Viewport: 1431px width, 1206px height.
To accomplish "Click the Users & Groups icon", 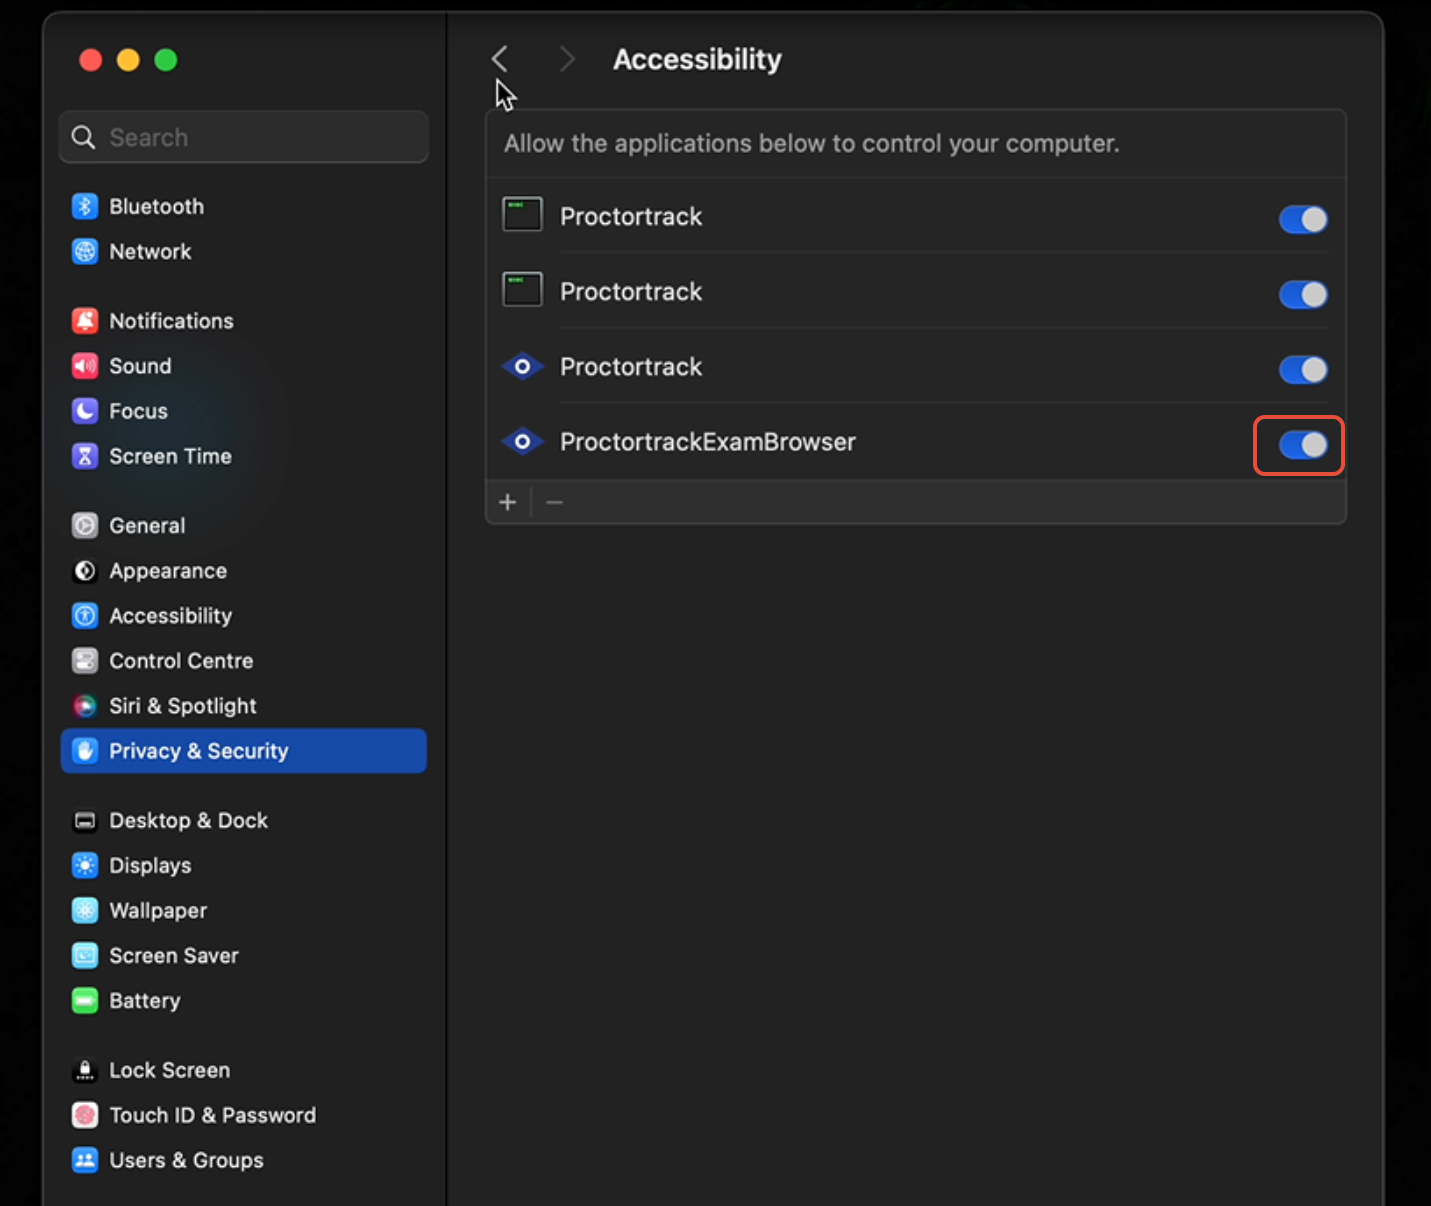I will tap(85, 1160).
